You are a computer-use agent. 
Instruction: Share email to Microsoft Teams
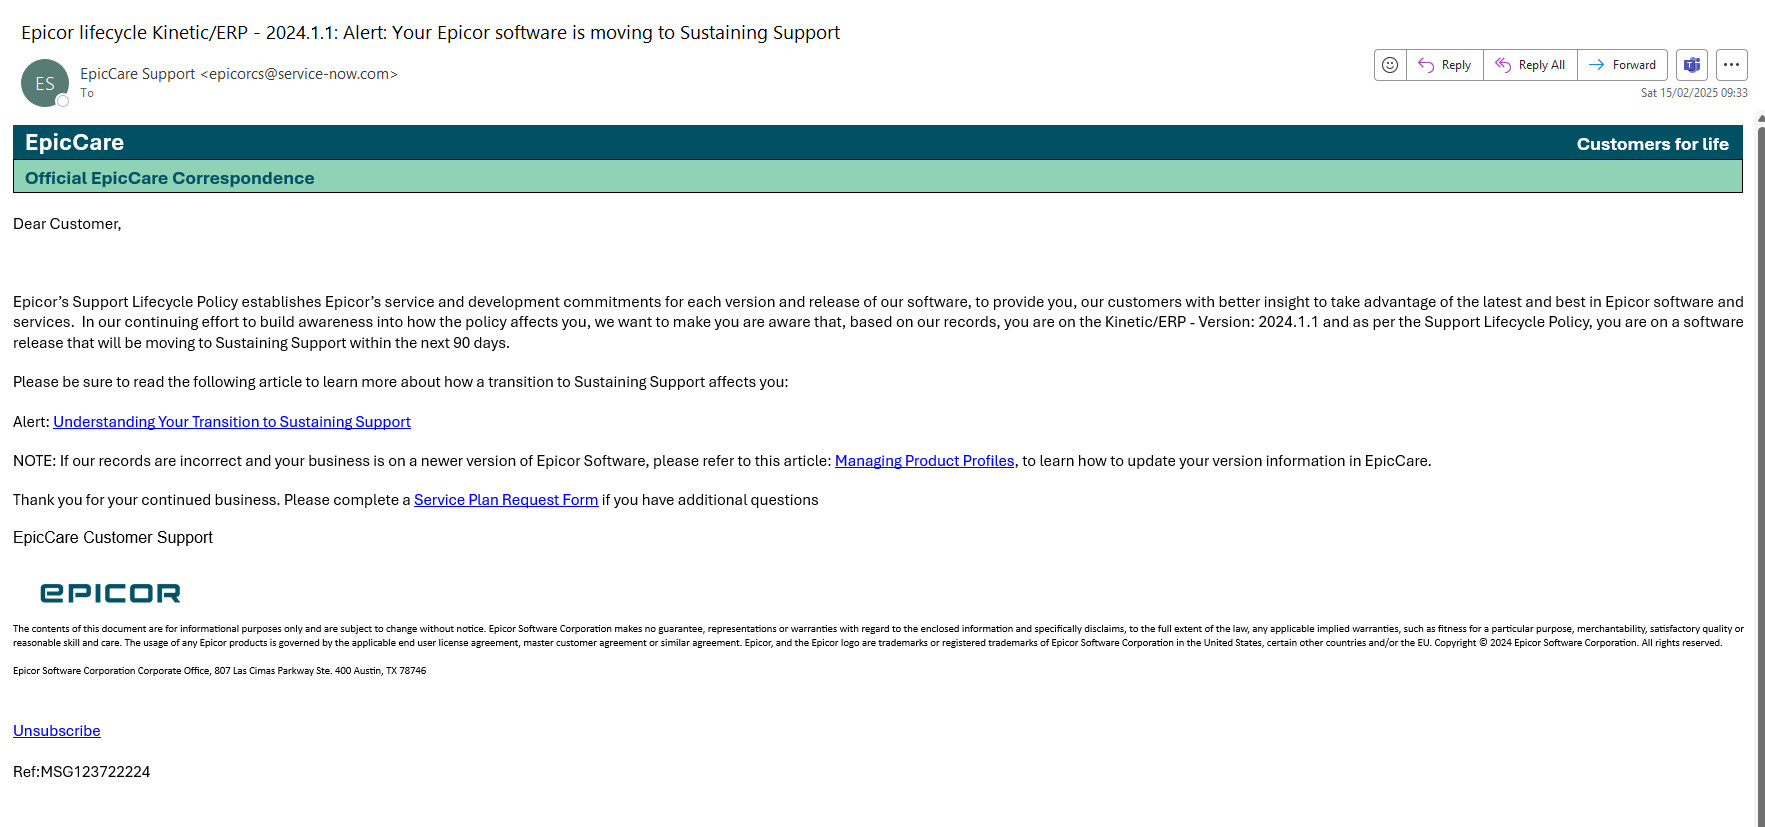(1692, 65)
